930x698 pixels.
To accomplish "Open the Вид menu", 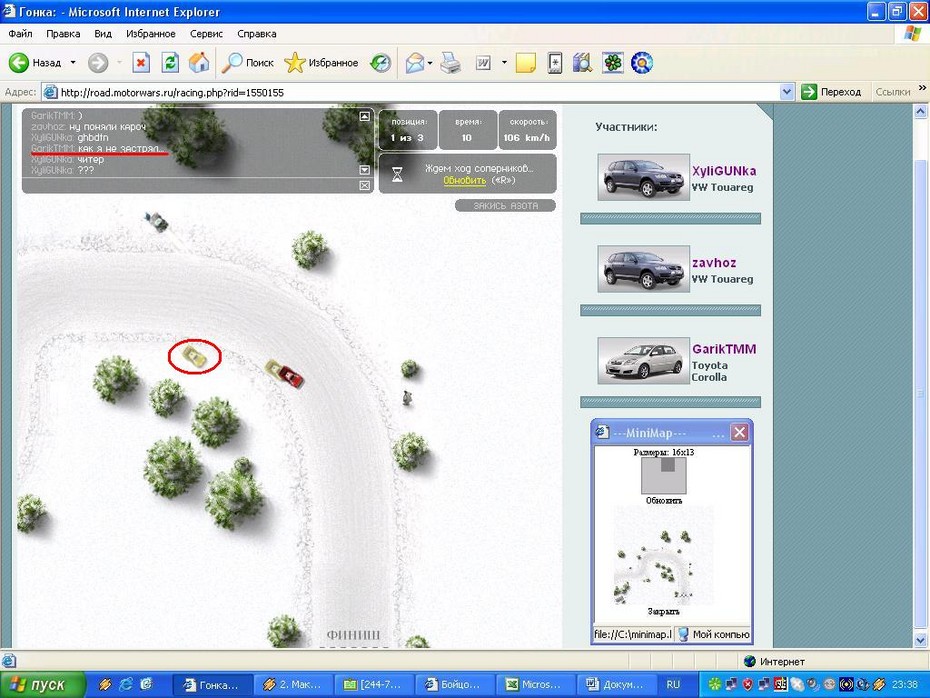I will coord(103,34).
